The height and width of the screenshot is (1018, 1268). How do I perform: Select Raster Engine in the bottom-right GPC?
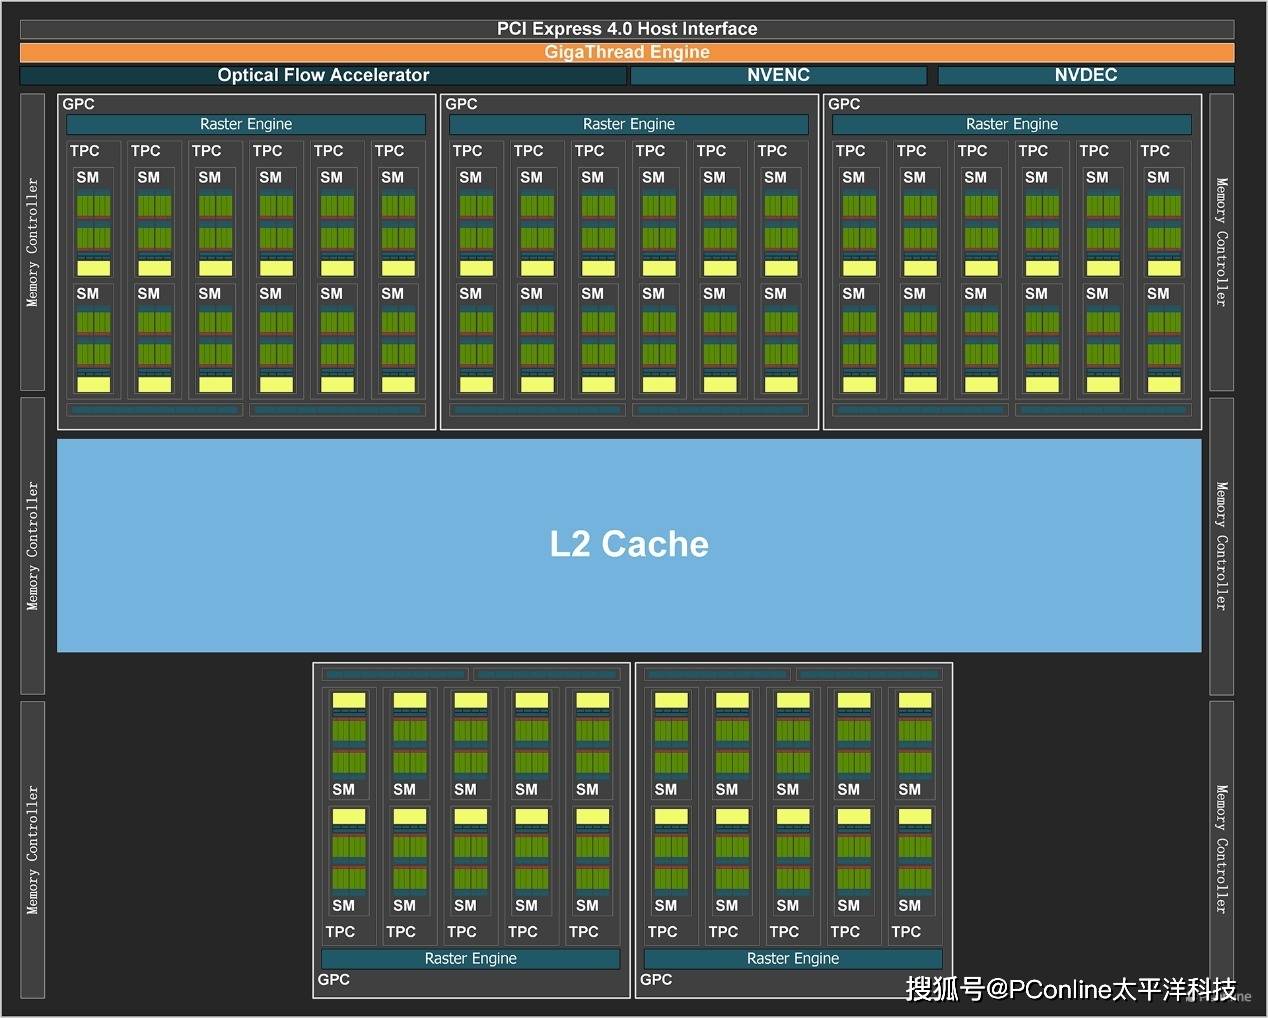click(x=793, y=958)
